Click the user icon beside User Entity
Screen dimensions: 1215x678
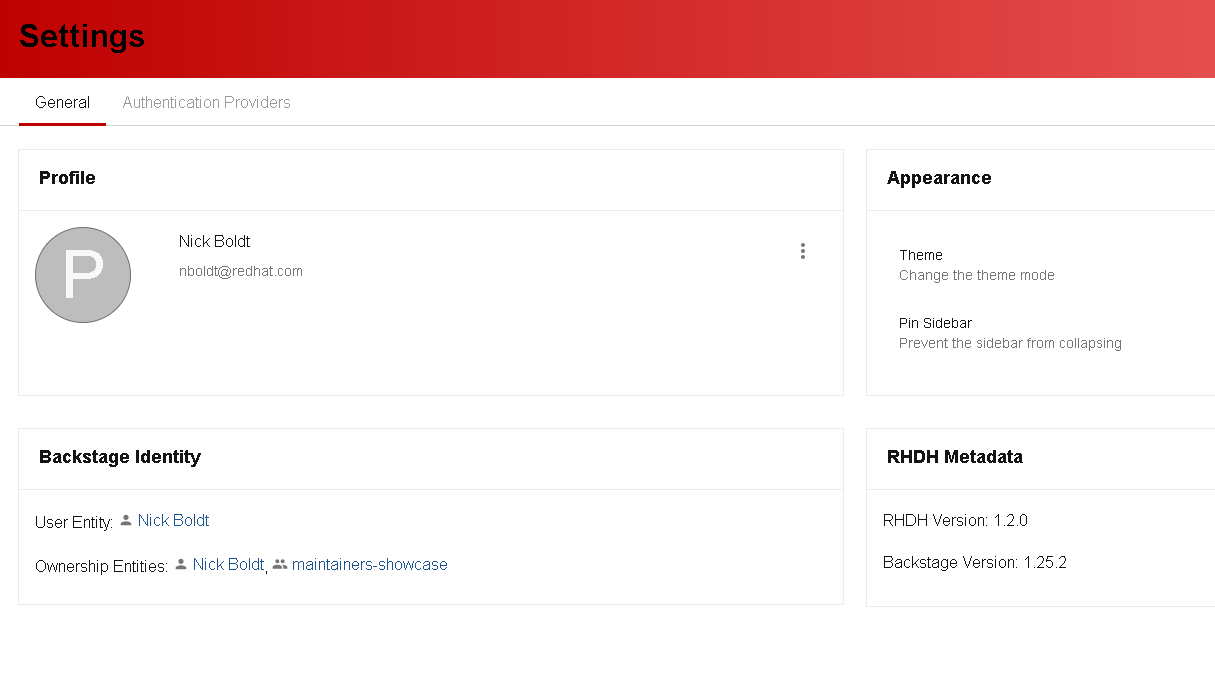(x=126, y=520)
